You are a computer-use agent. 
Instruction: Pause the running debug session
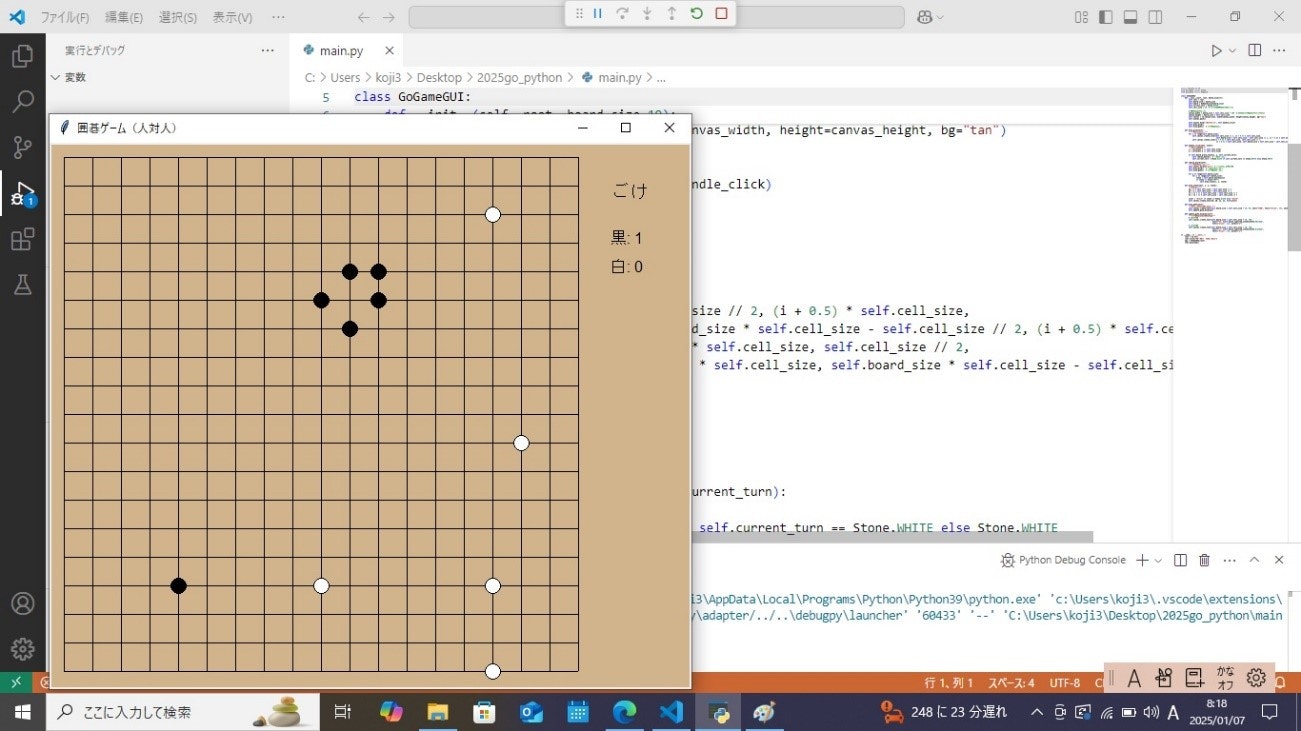coord(597,14)
